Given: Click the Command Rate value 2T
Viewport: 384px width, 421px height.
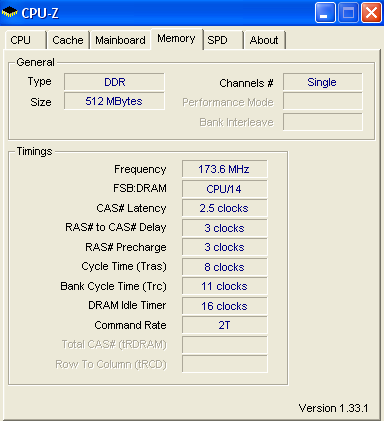Looking at the screenshot, I should click(x=224, y=325).
